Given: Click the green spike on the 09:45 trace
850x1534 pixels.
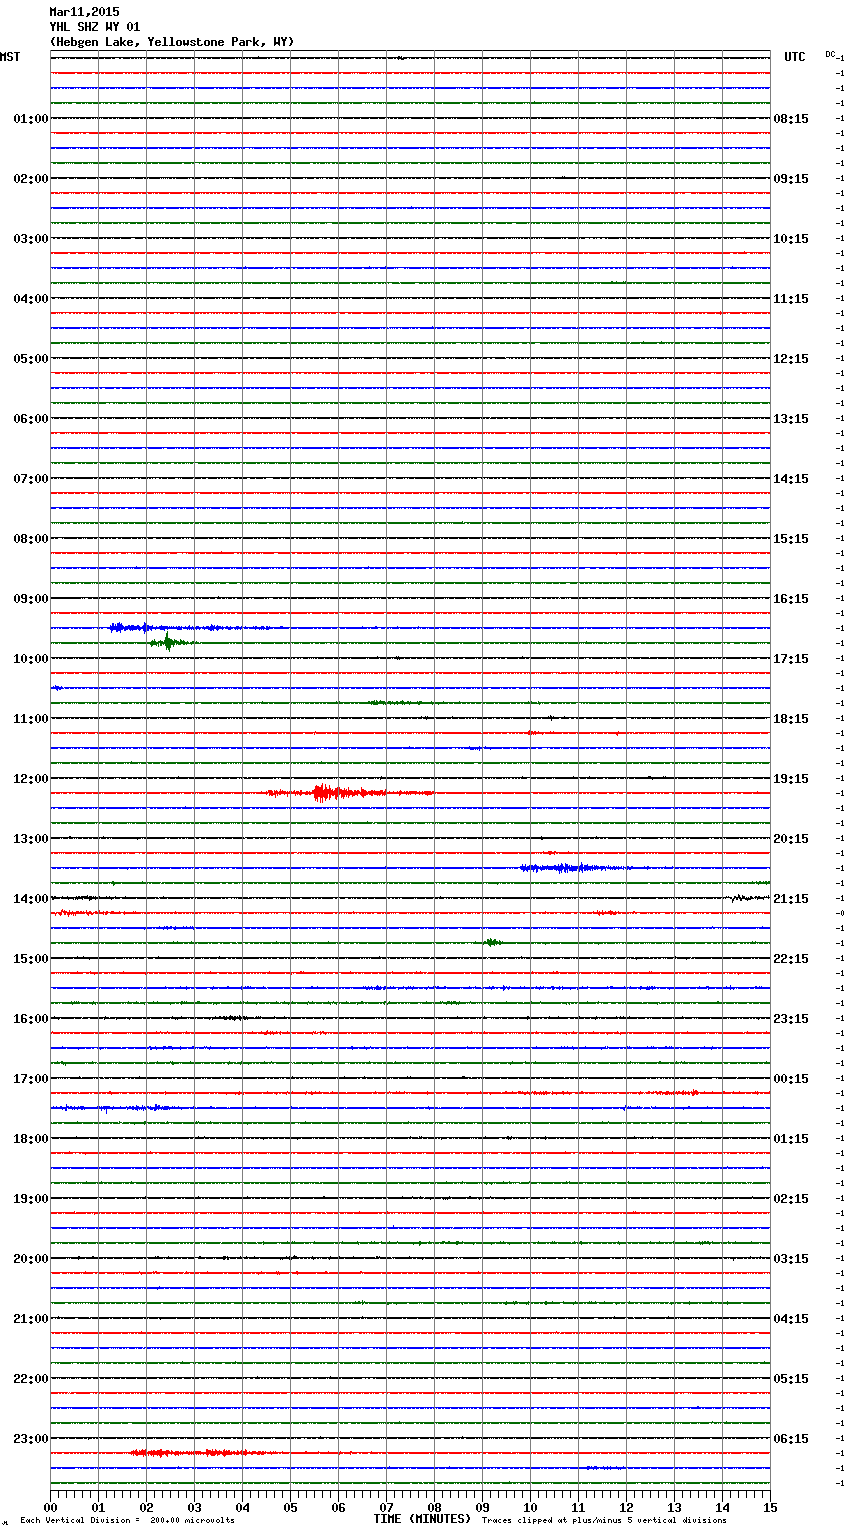Looking at the screenshot, I should pyautogui.click(x=168, y=642).
